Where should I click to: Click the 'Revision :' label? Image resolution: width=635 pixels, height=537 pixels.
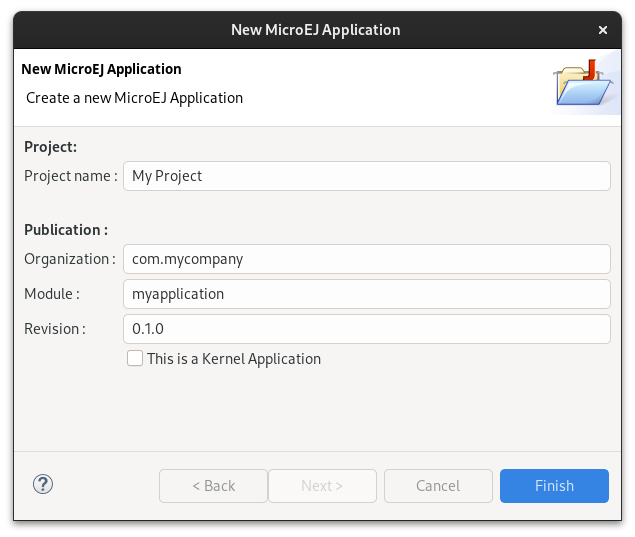pyautogui.click(x=55, y=329)
